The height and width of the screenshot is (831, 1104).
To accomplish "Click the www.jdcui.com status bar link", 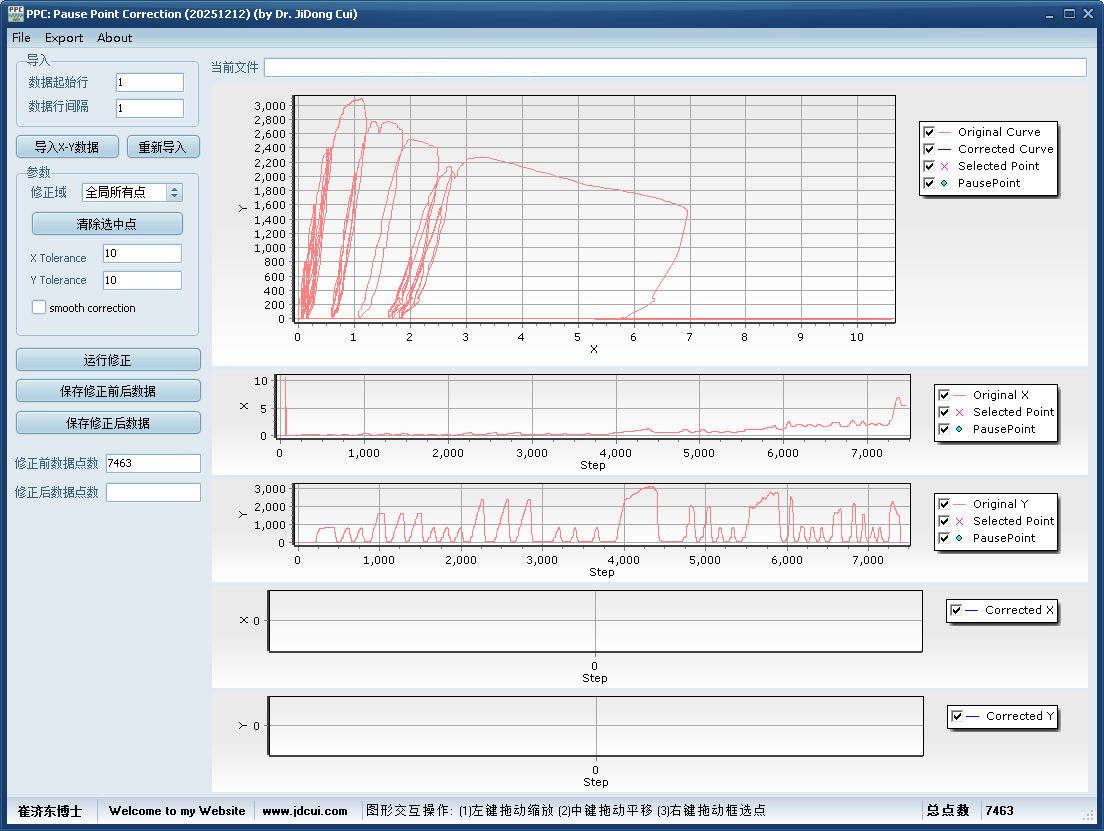I will (x=305, y=811).
